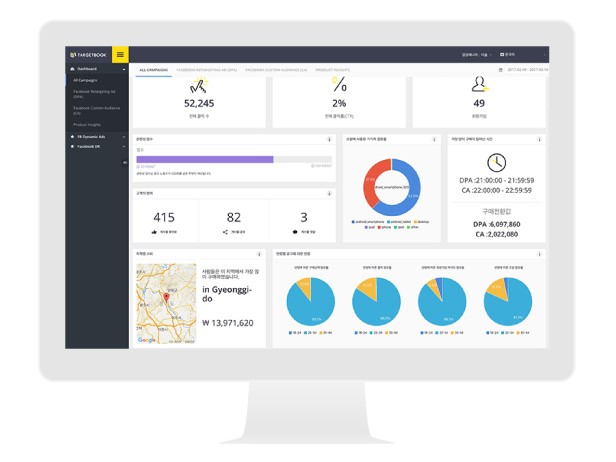Click the purple relevance score progress bar
Viewport: 616px width, 462px height.
click(205, 159)
